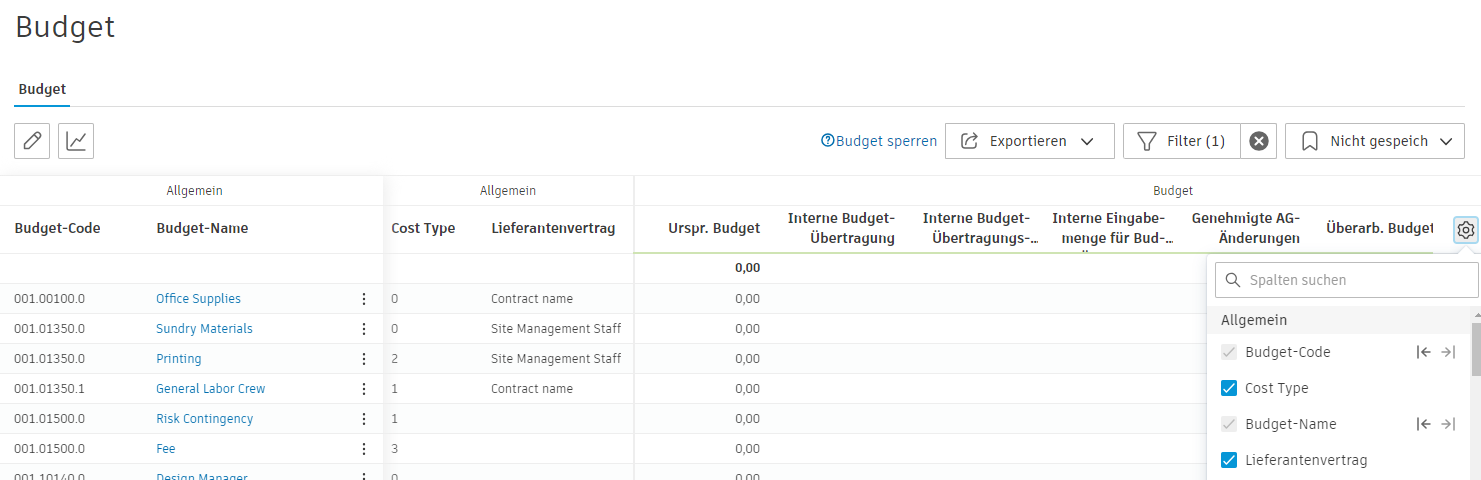Viewport: 1481px width, 480px height.
Task: Click the Budget sperren link
Action: (x=886, y=141)
